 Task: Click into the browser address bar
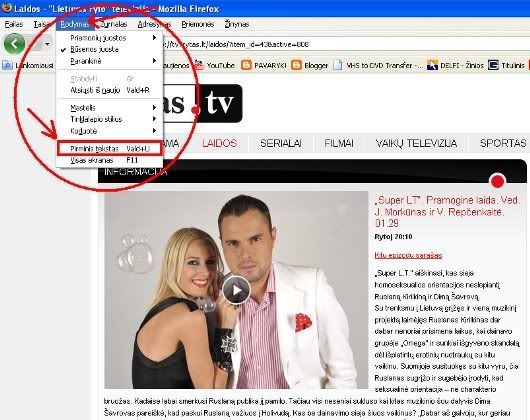click(x=345, y=44)
